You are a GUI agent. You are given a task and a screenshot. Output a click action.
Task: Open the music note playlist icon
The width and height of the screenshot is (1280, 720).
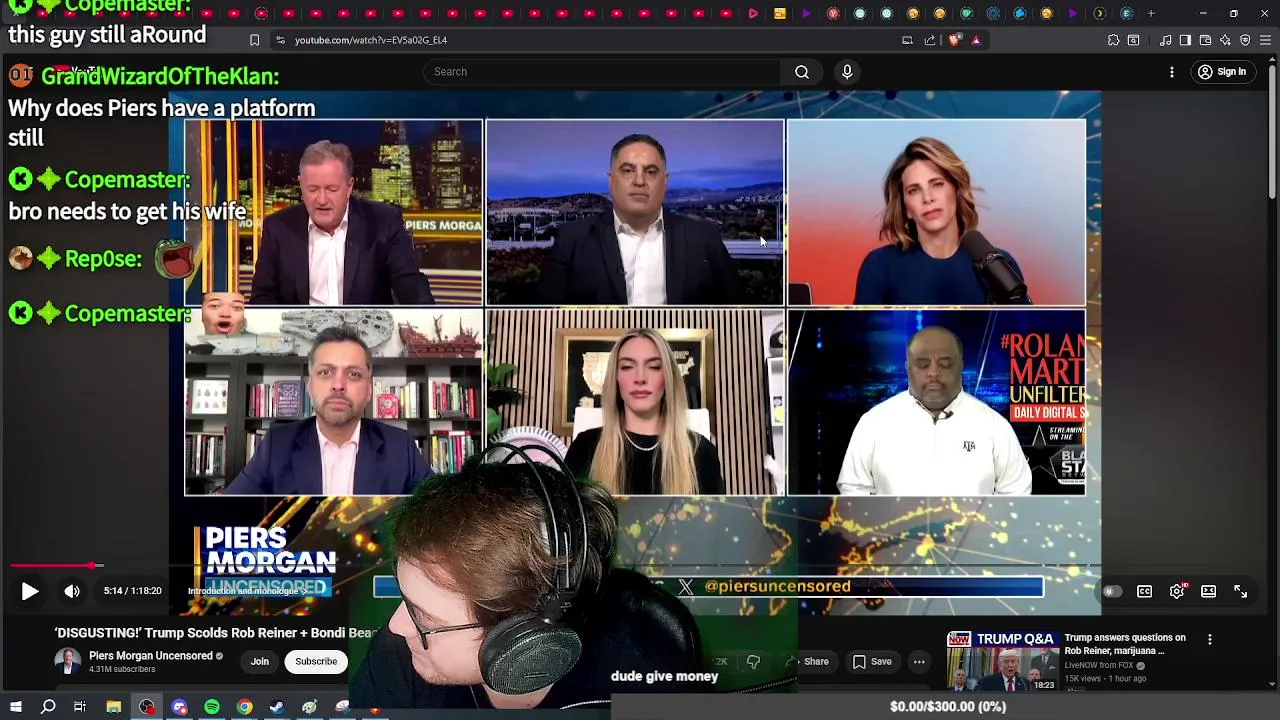pos(1166,40)
